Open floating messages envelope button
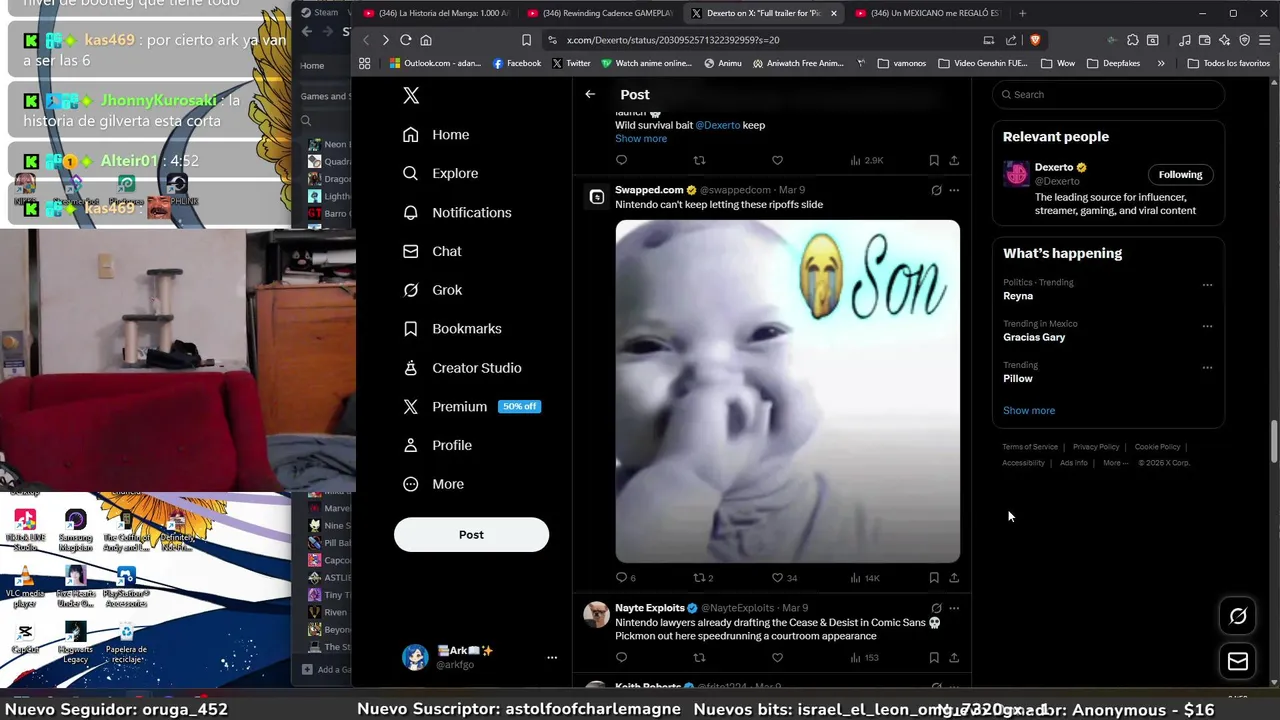The image size is (1280, 720). click(x=1238, y=662)
